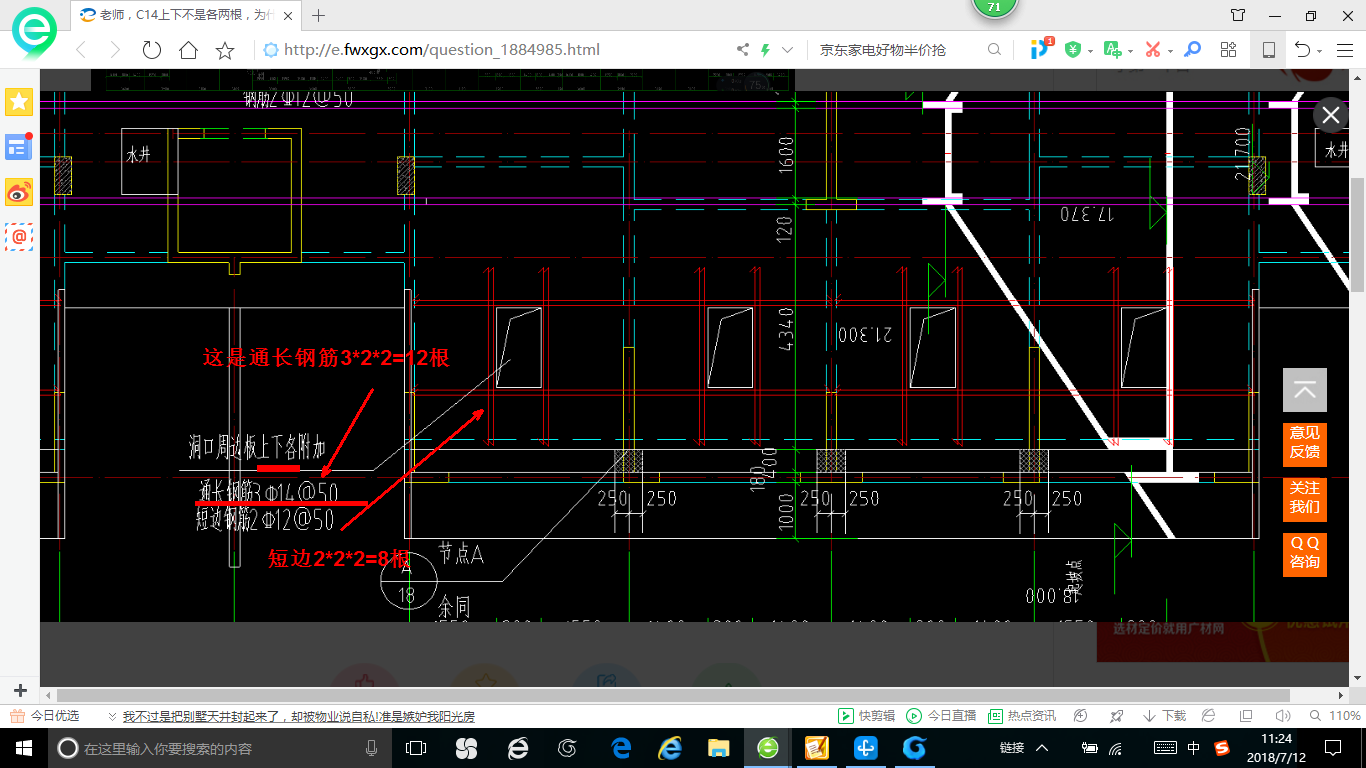This screenshot has height=768, width=1366.
Task: Expand the translate dropdown arrow
Action: point(1130,51)
